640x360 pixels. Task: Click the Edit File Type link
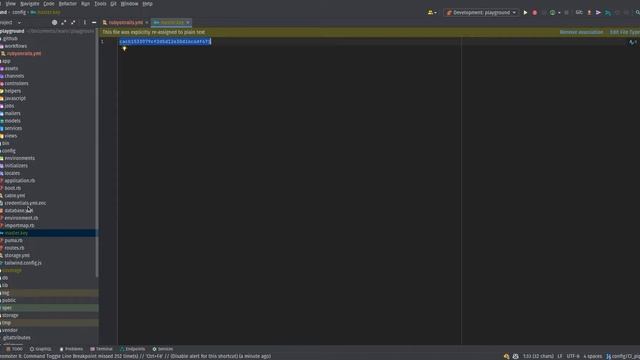[625, 32]
